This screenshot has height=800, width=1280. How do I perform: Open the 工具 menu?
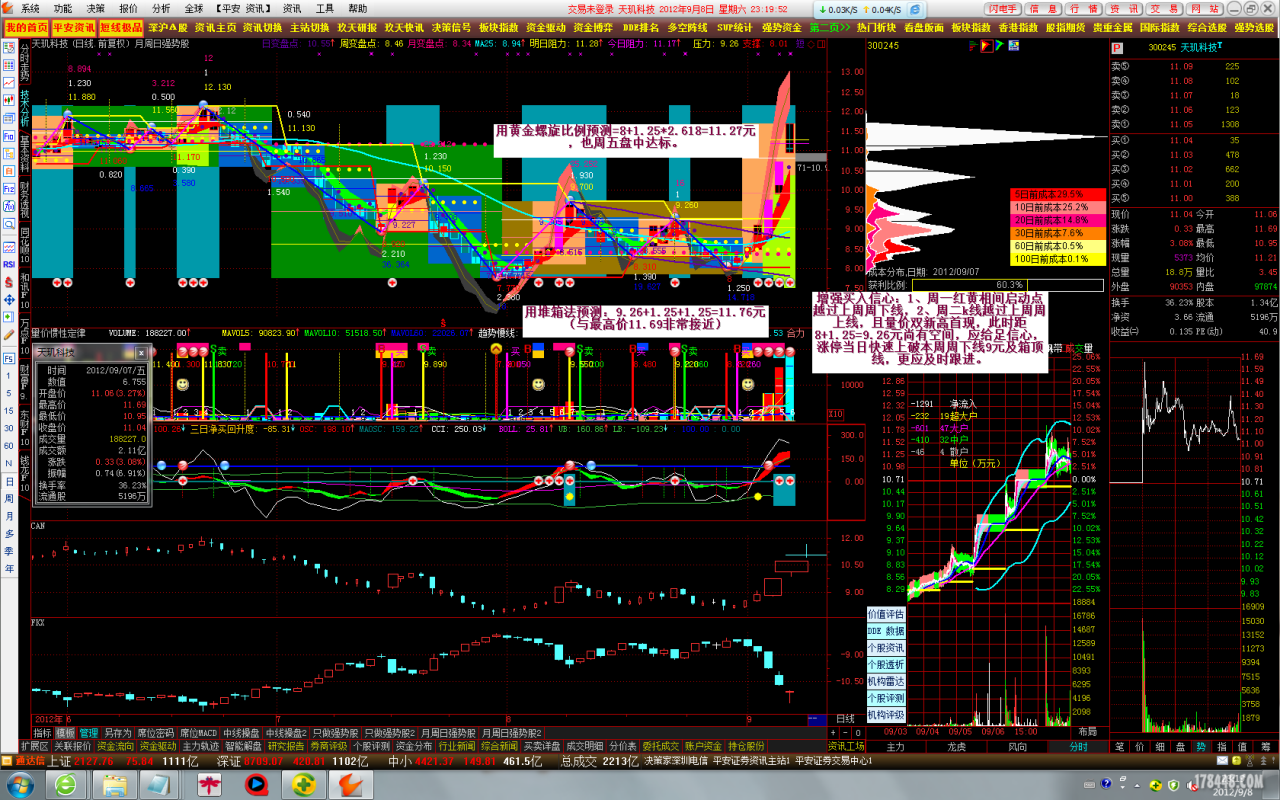coord(325,8)
